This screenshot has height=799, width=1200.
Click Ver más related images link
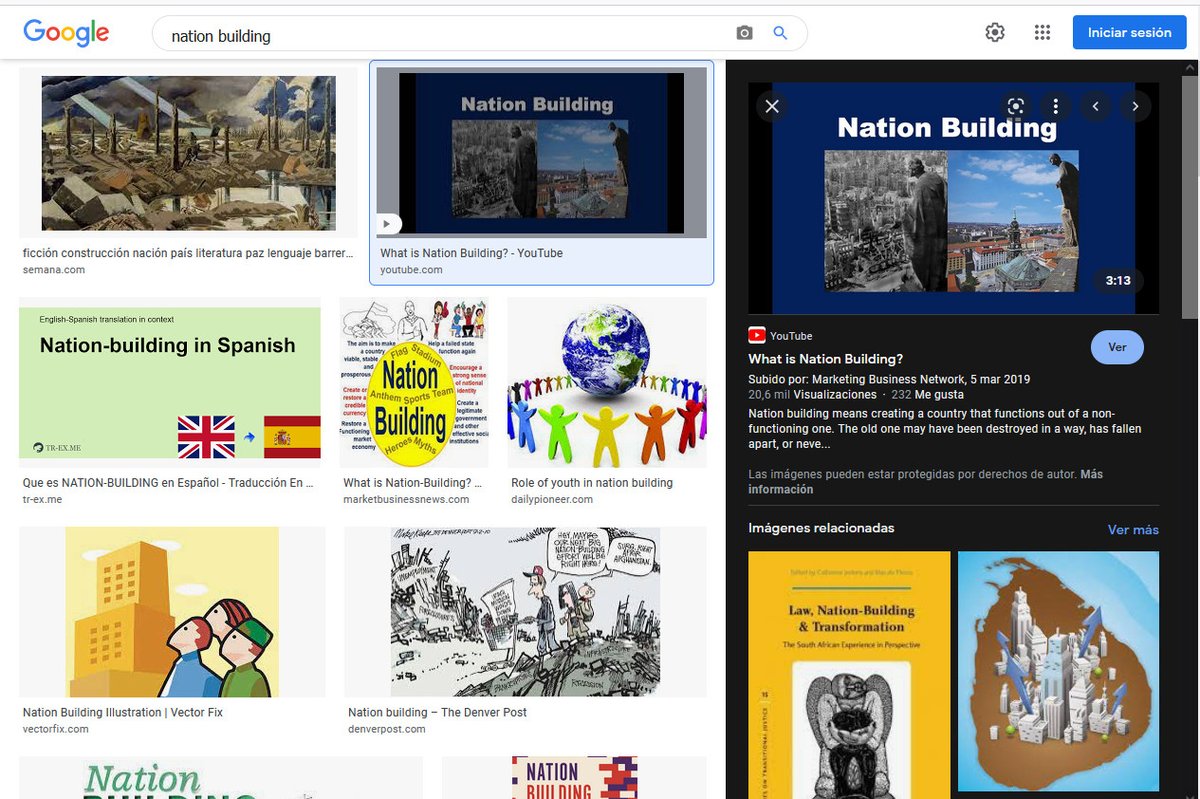tap(1133, 530)
